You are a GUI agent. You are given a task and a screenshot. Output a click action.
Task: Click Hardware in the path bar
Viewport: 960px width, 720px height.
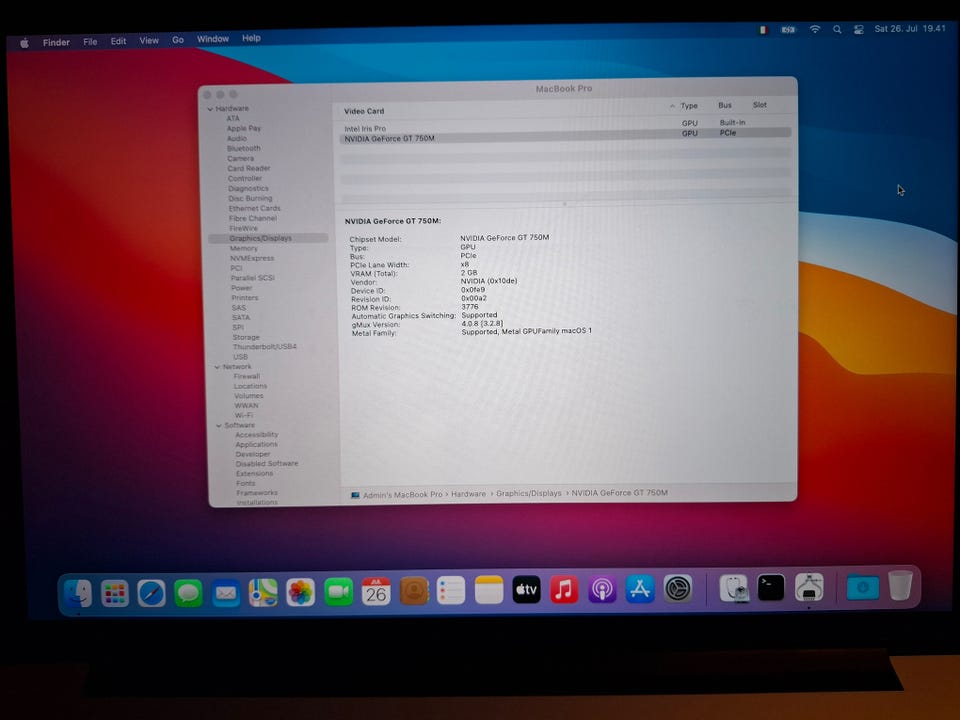[468, 493]
